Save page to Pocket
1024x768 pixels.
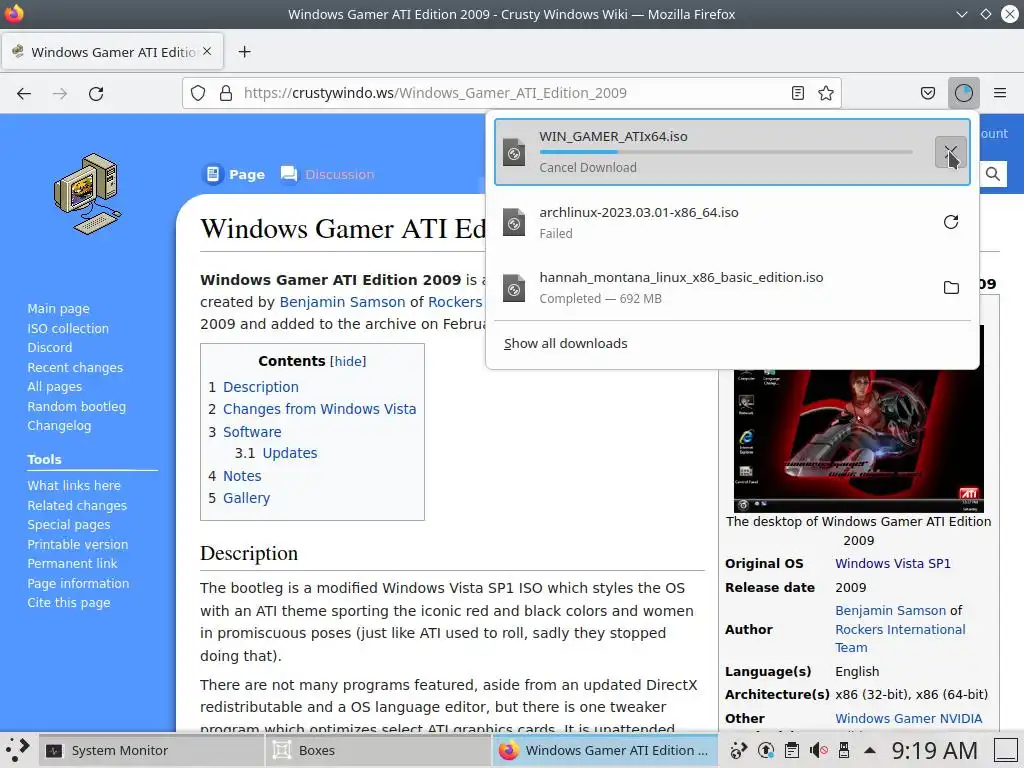click(x=927, y=93)
